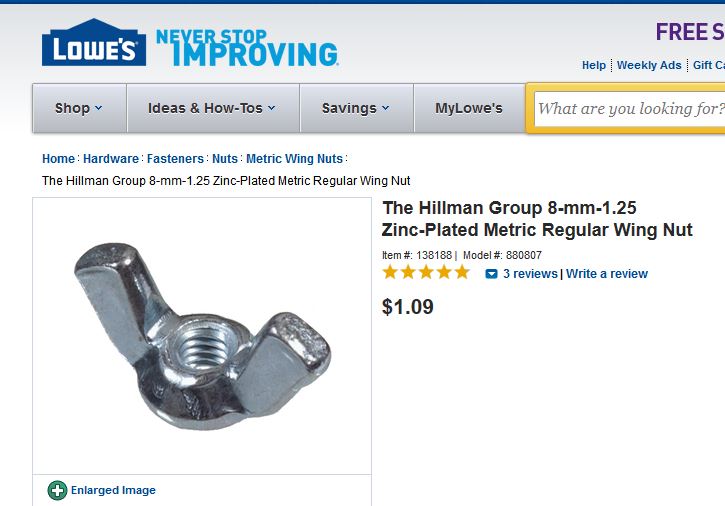Open the Enlarged Image link
The height and width of the screenshot is (506, 725).
click(x=113, y=490)
